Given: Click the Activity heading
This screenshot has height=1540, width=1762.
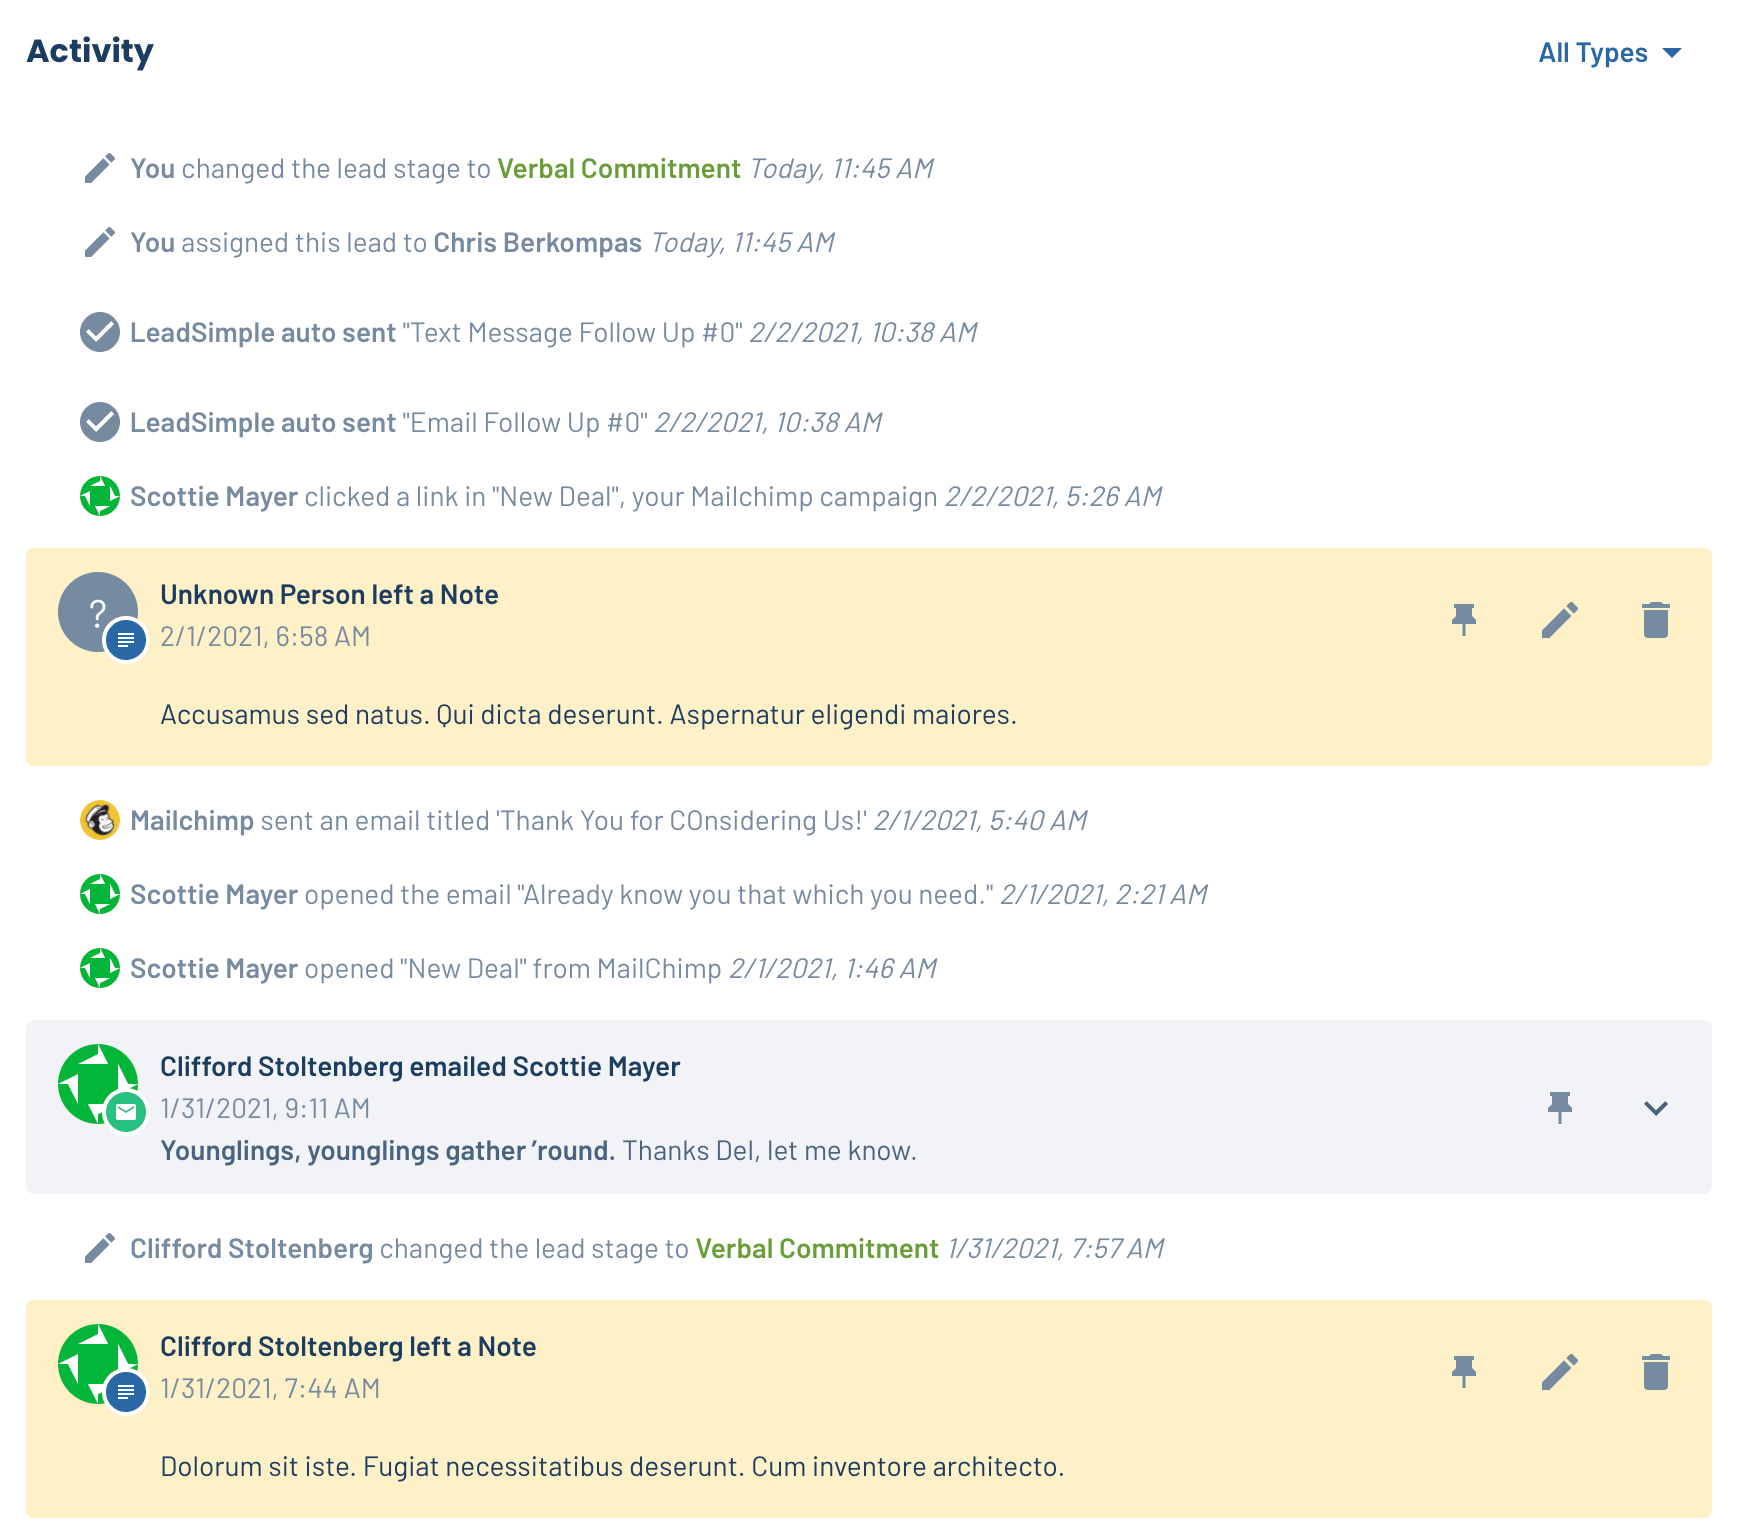Looking at the screenshot, I should pos(90,51).
